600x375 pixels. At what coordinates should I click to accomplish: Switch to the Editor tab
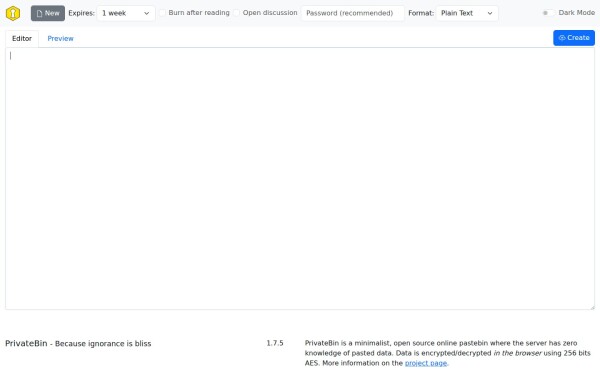(x=22, y=39)
